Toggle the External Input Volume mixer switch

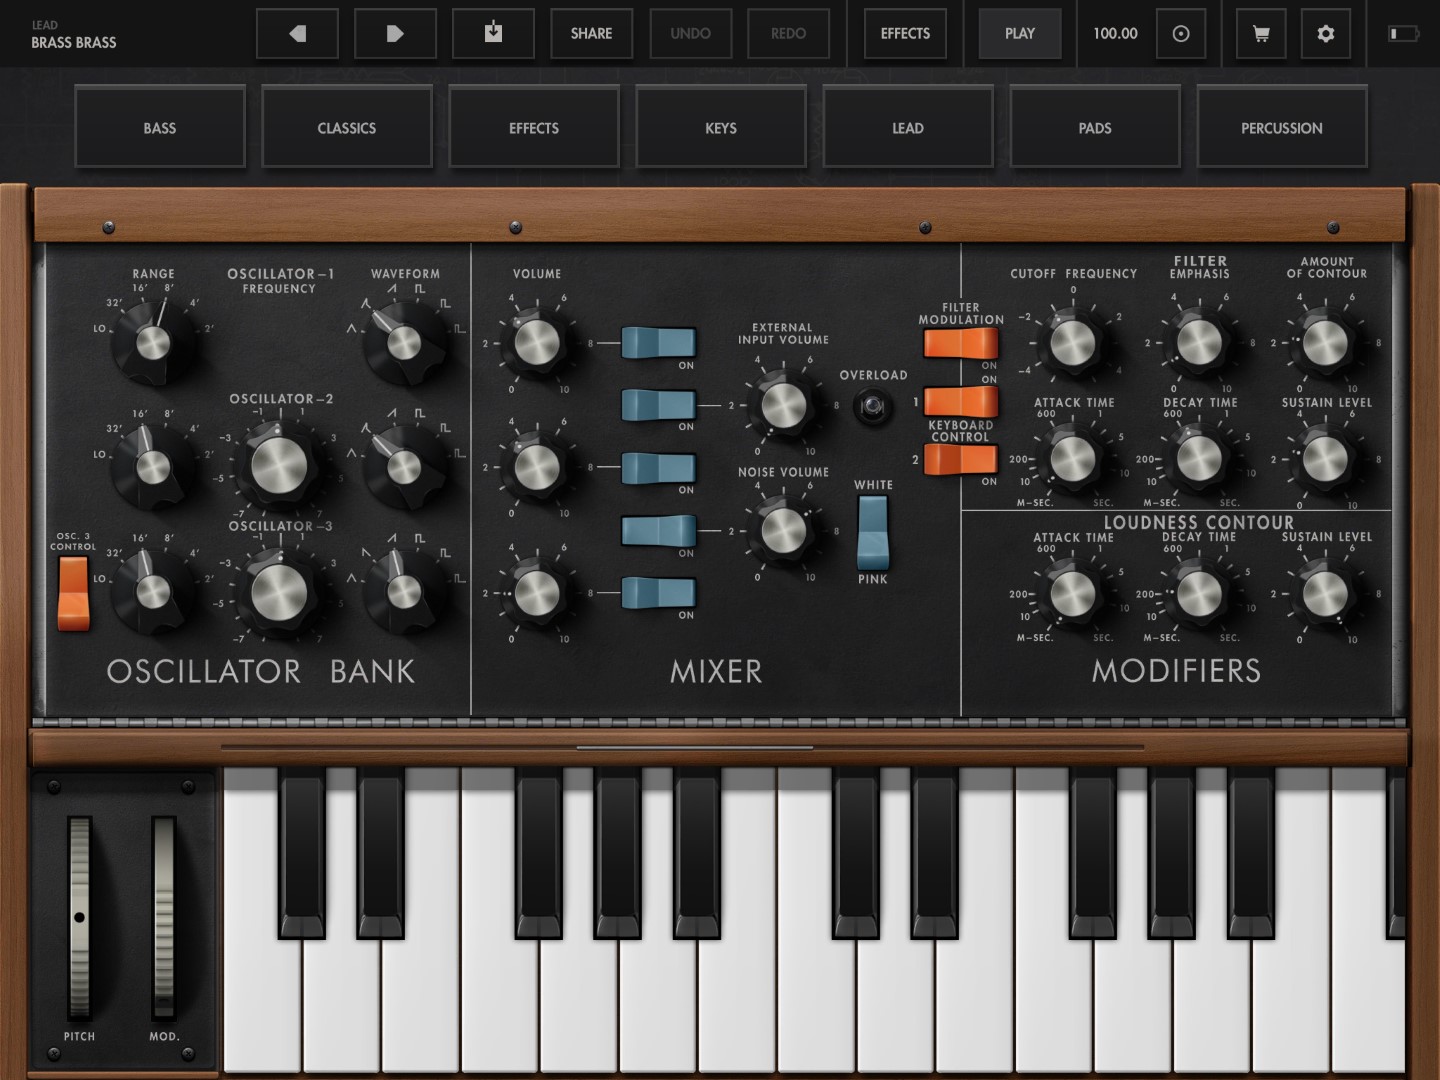point(658,405)
